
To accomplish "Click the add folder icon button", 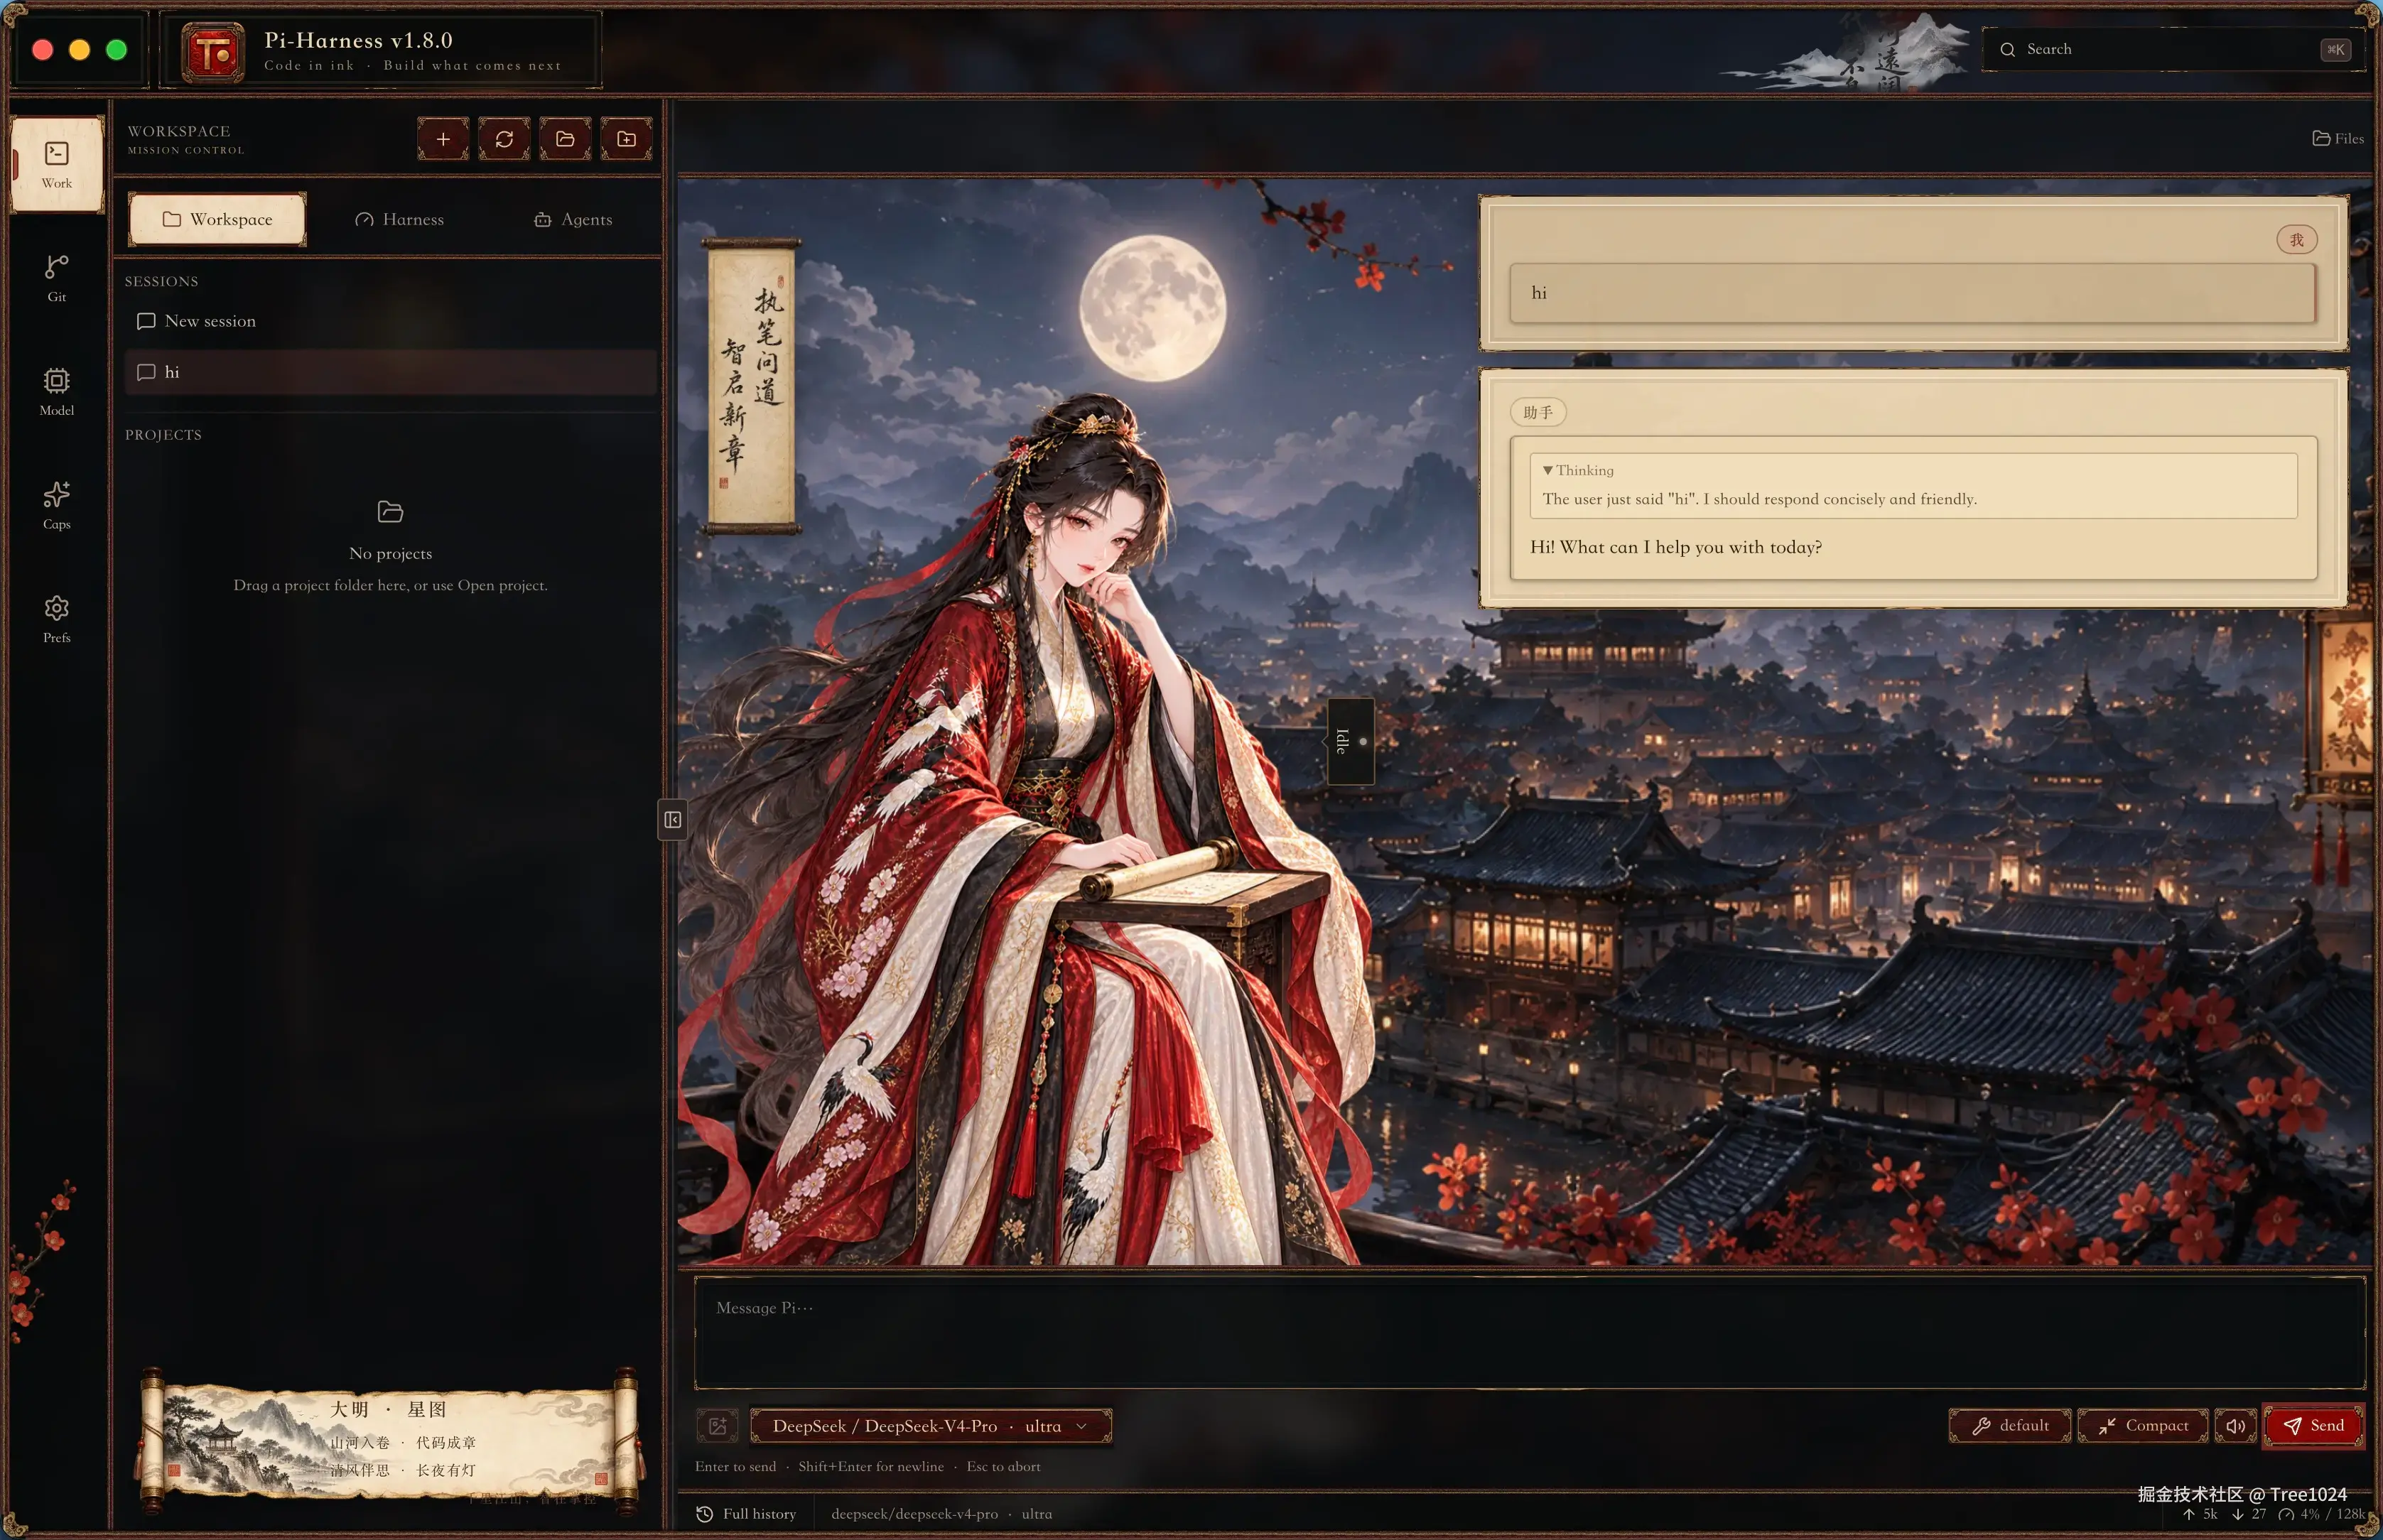I will (x=626, y=139).
